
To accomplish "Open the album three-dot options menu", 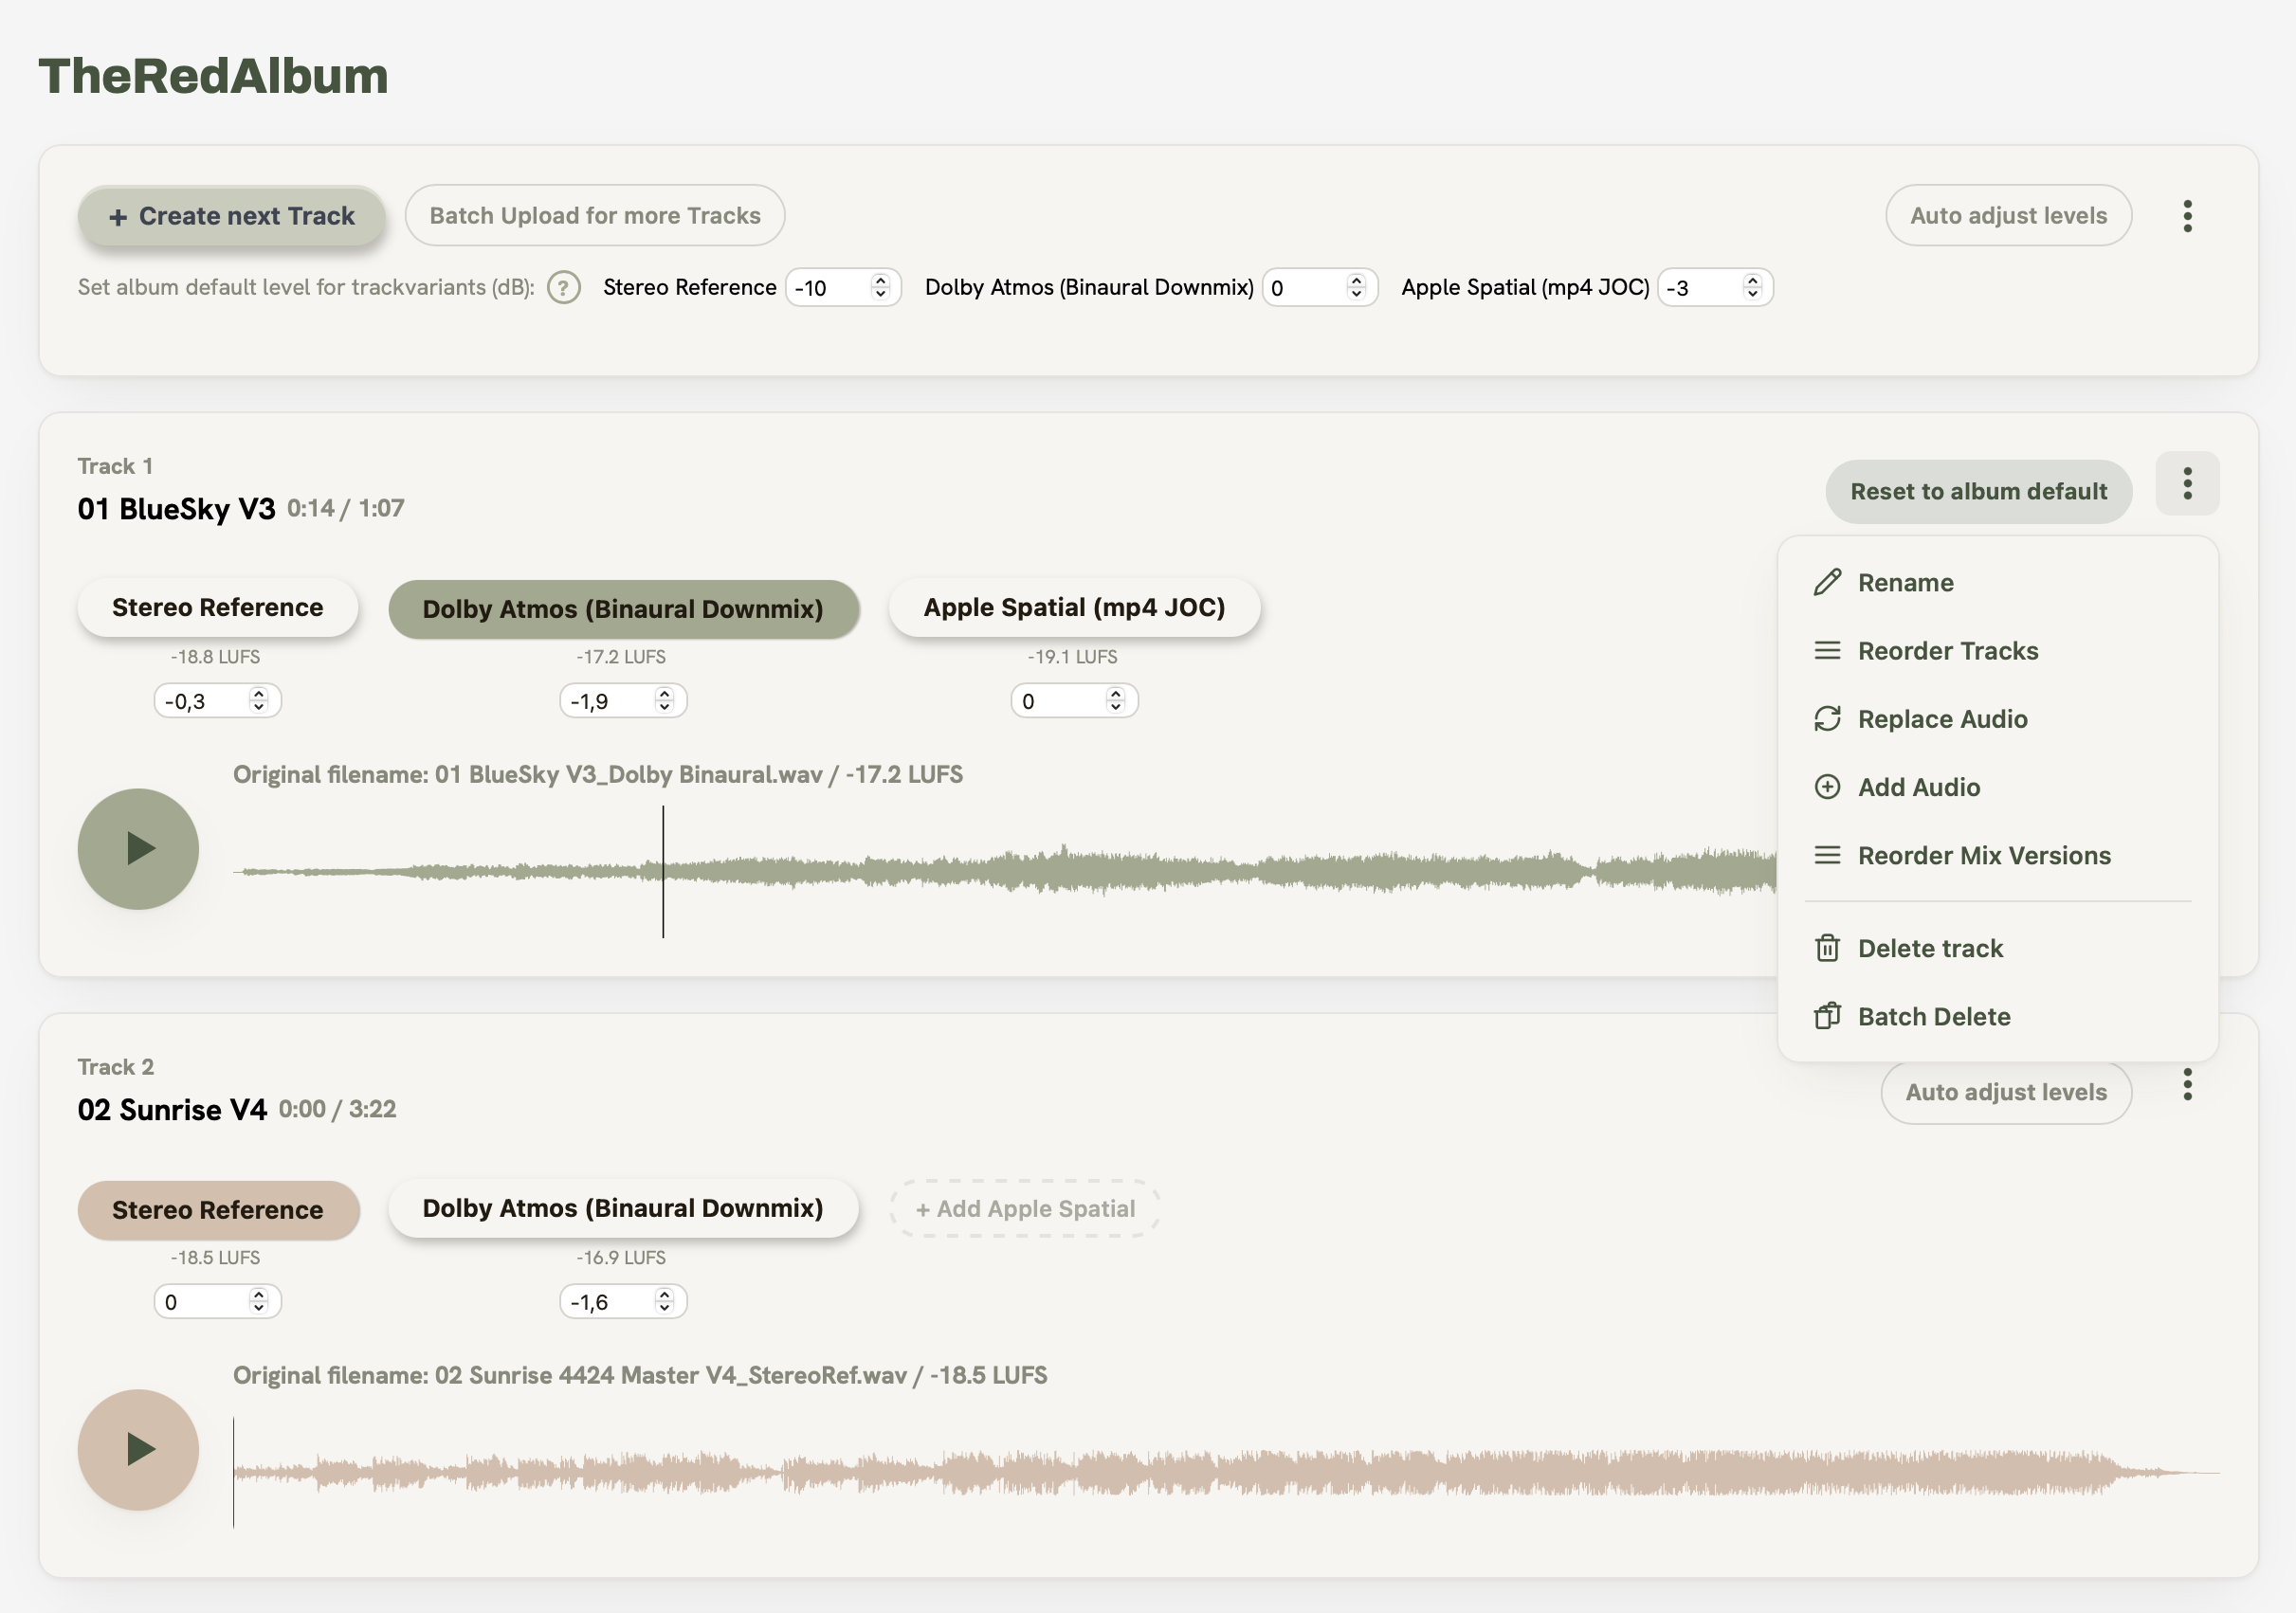I will (2187, 216).
